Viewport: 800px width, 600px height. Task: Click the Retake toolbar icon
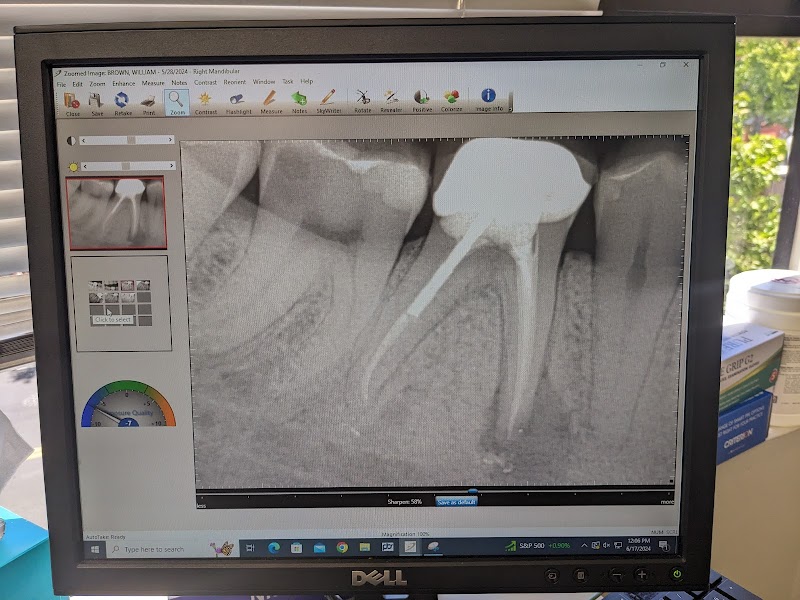point(122,103)
